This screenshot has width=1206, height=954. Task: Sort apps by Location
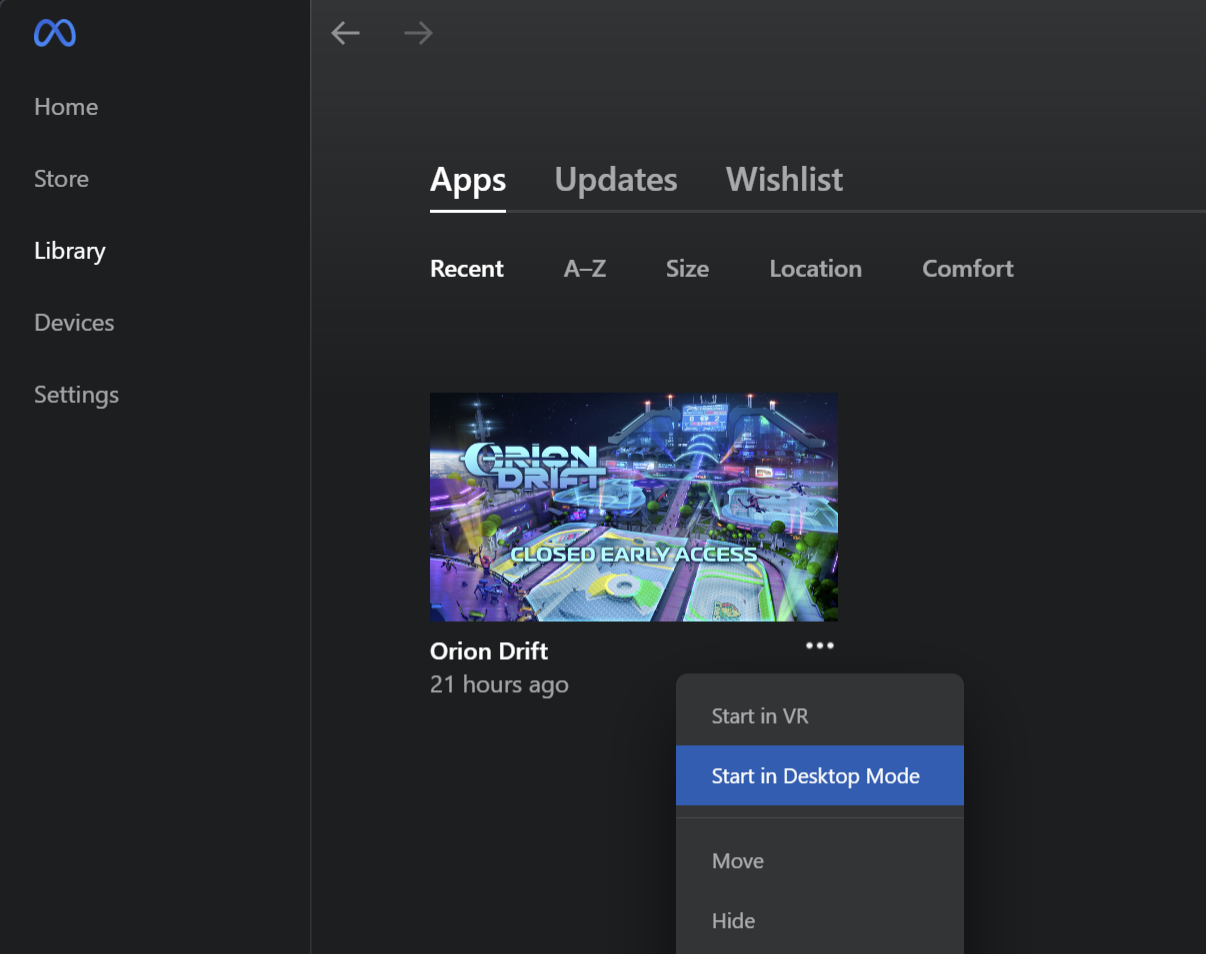point(815,268)
